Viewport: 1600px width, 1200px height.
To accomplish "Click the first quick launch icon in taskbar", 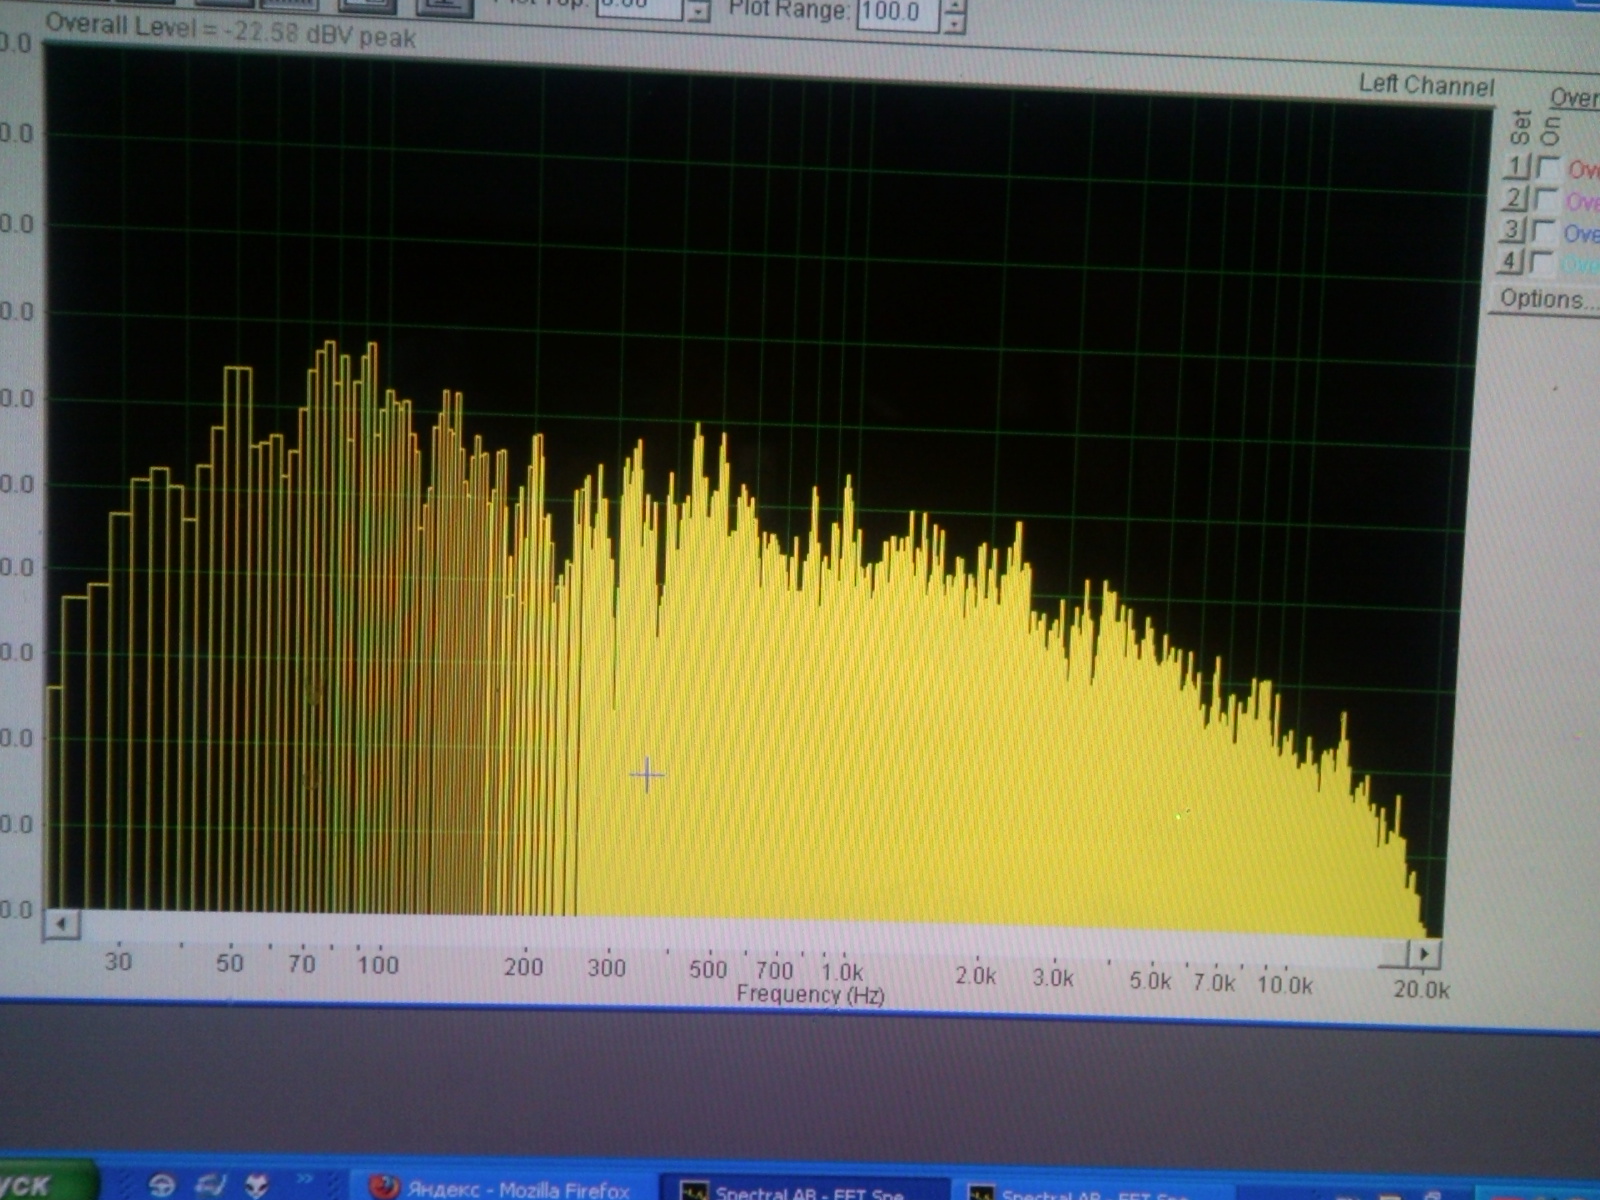I will [162, 1185].
